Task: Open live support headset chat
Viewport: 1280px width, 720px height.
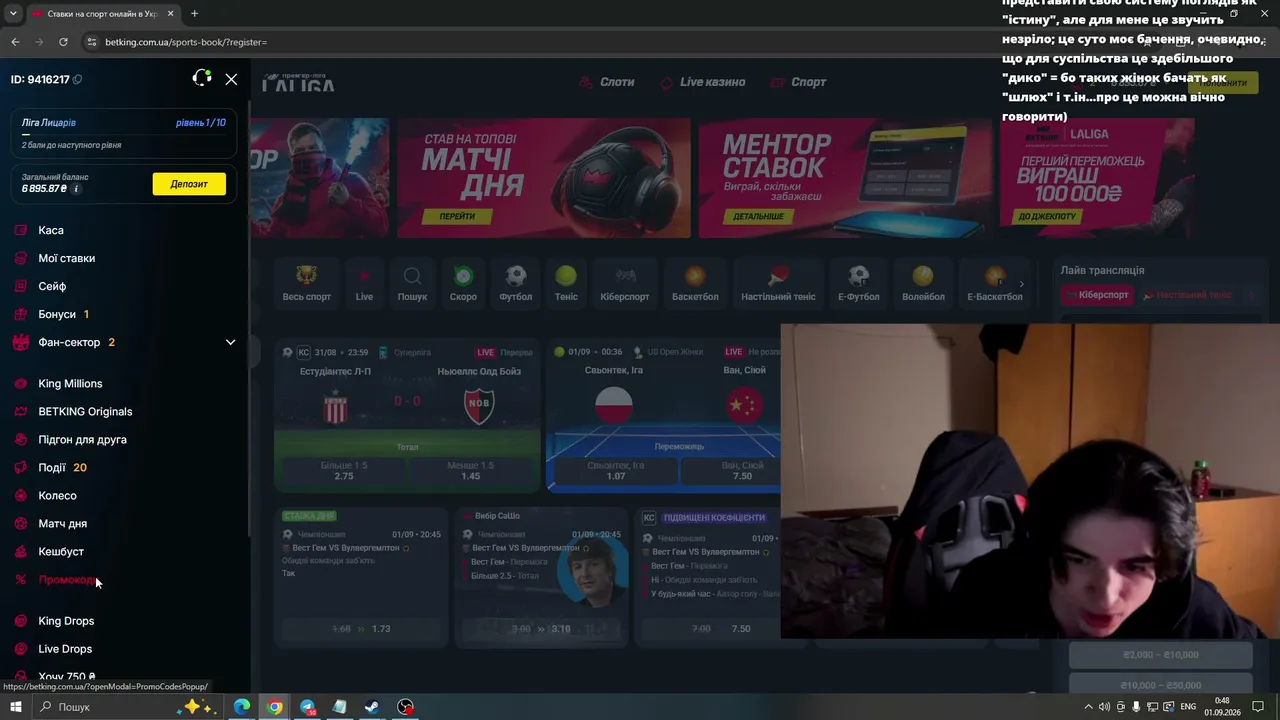Action: [x=202, y=78]
